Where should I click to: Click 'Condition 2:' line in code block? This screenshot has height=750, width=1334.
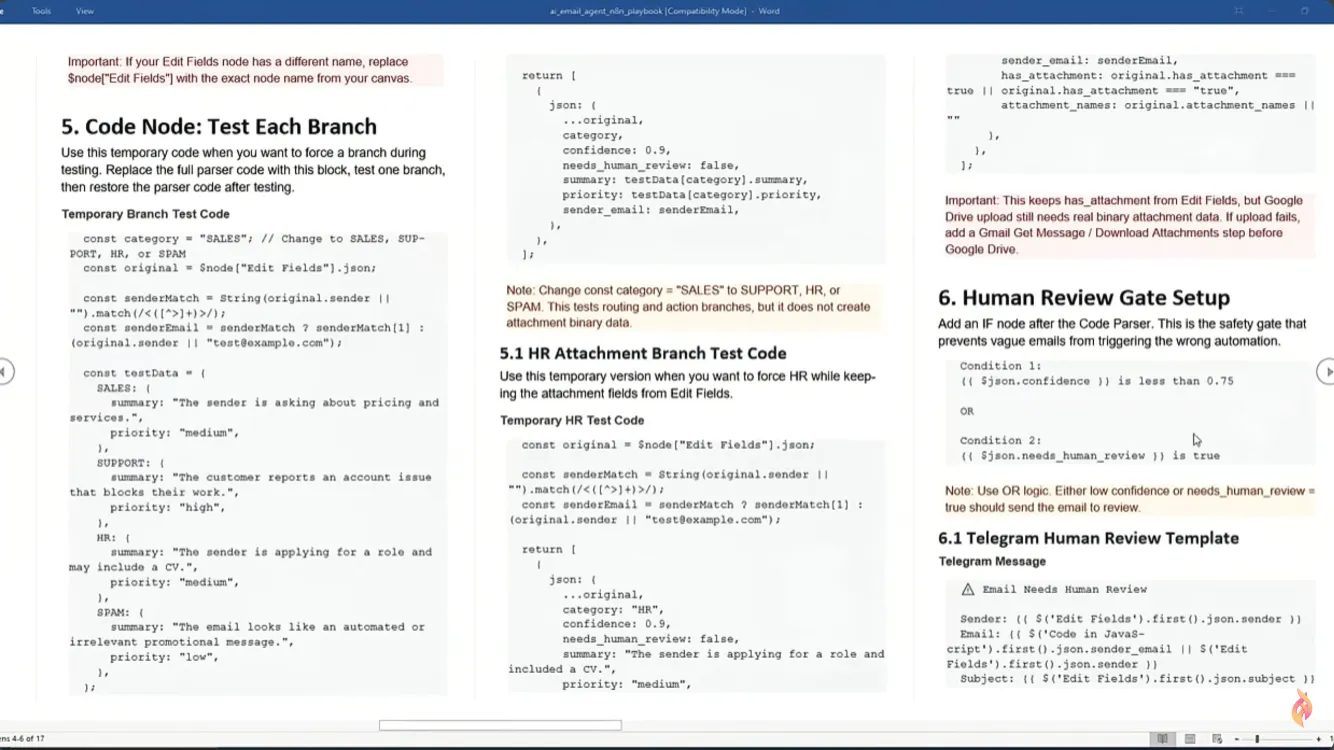(1000, 441)
